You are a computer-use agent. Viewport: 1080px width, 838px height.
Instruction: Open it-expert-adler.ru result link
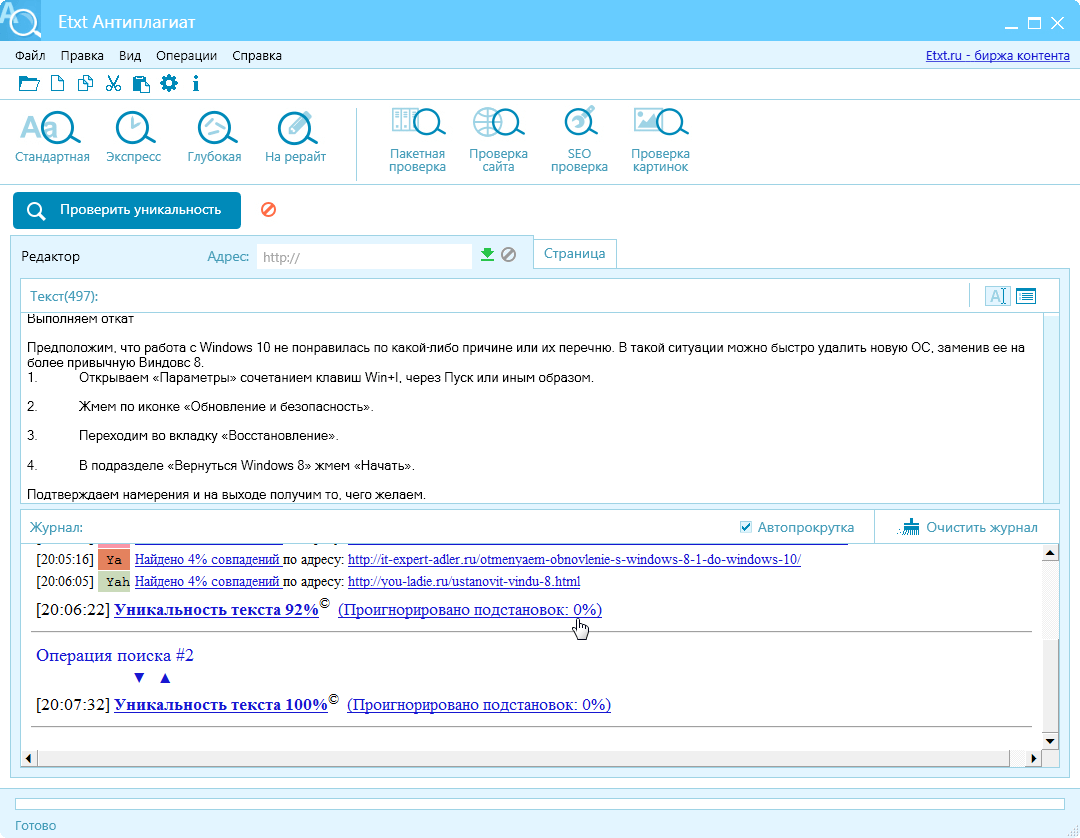click(x=574, y=560)
